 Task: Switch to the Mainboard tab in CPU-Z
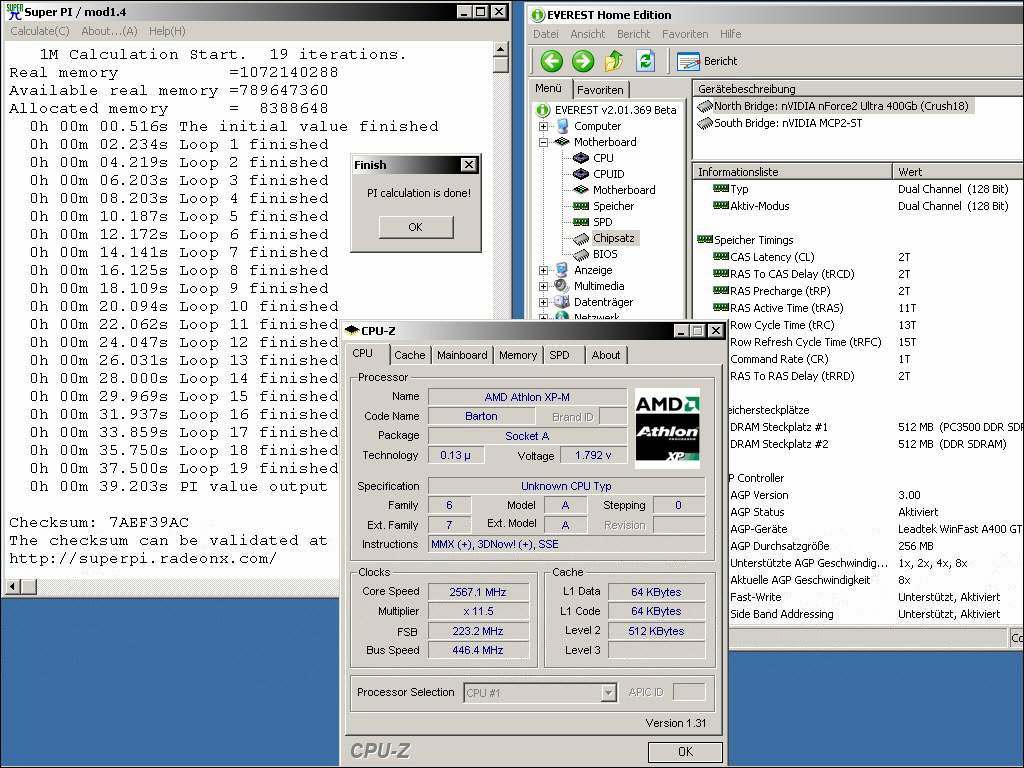pyautogui.click(x=462, y=355)
